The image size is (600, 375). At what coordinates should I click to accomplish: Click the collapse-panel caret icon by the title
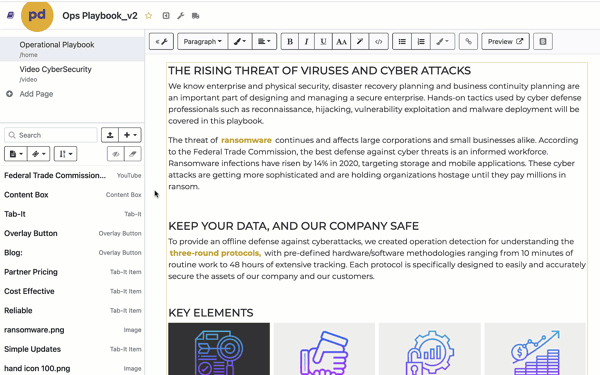[x=166, y=16]
